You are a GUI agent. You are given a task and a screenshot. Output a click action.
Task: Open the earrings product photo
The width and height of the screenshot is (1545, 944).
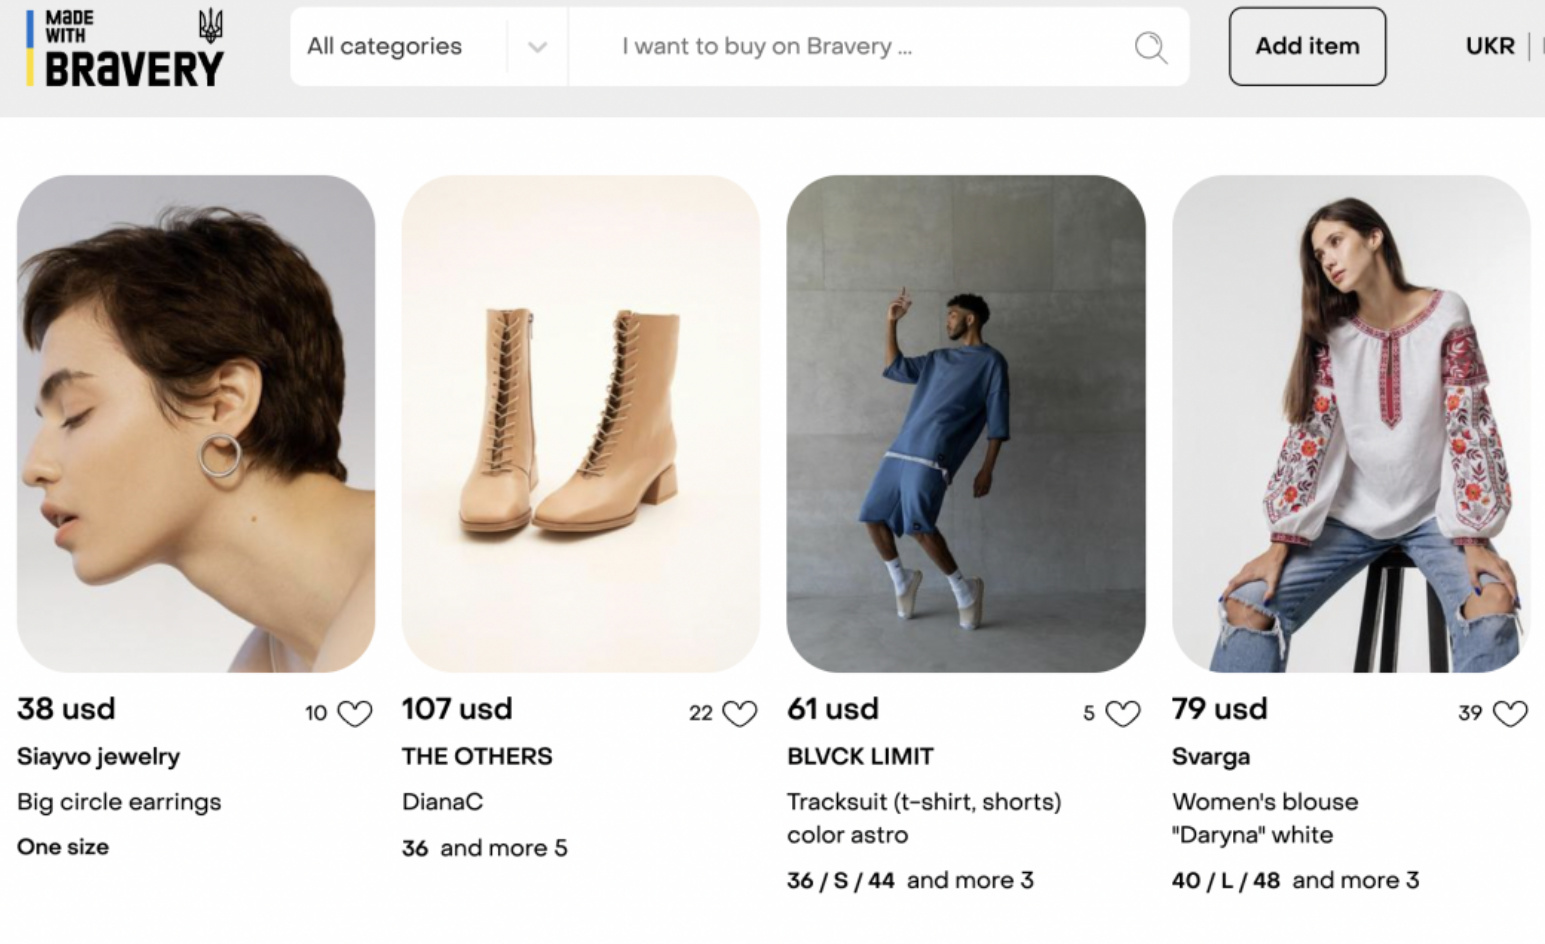196,423
